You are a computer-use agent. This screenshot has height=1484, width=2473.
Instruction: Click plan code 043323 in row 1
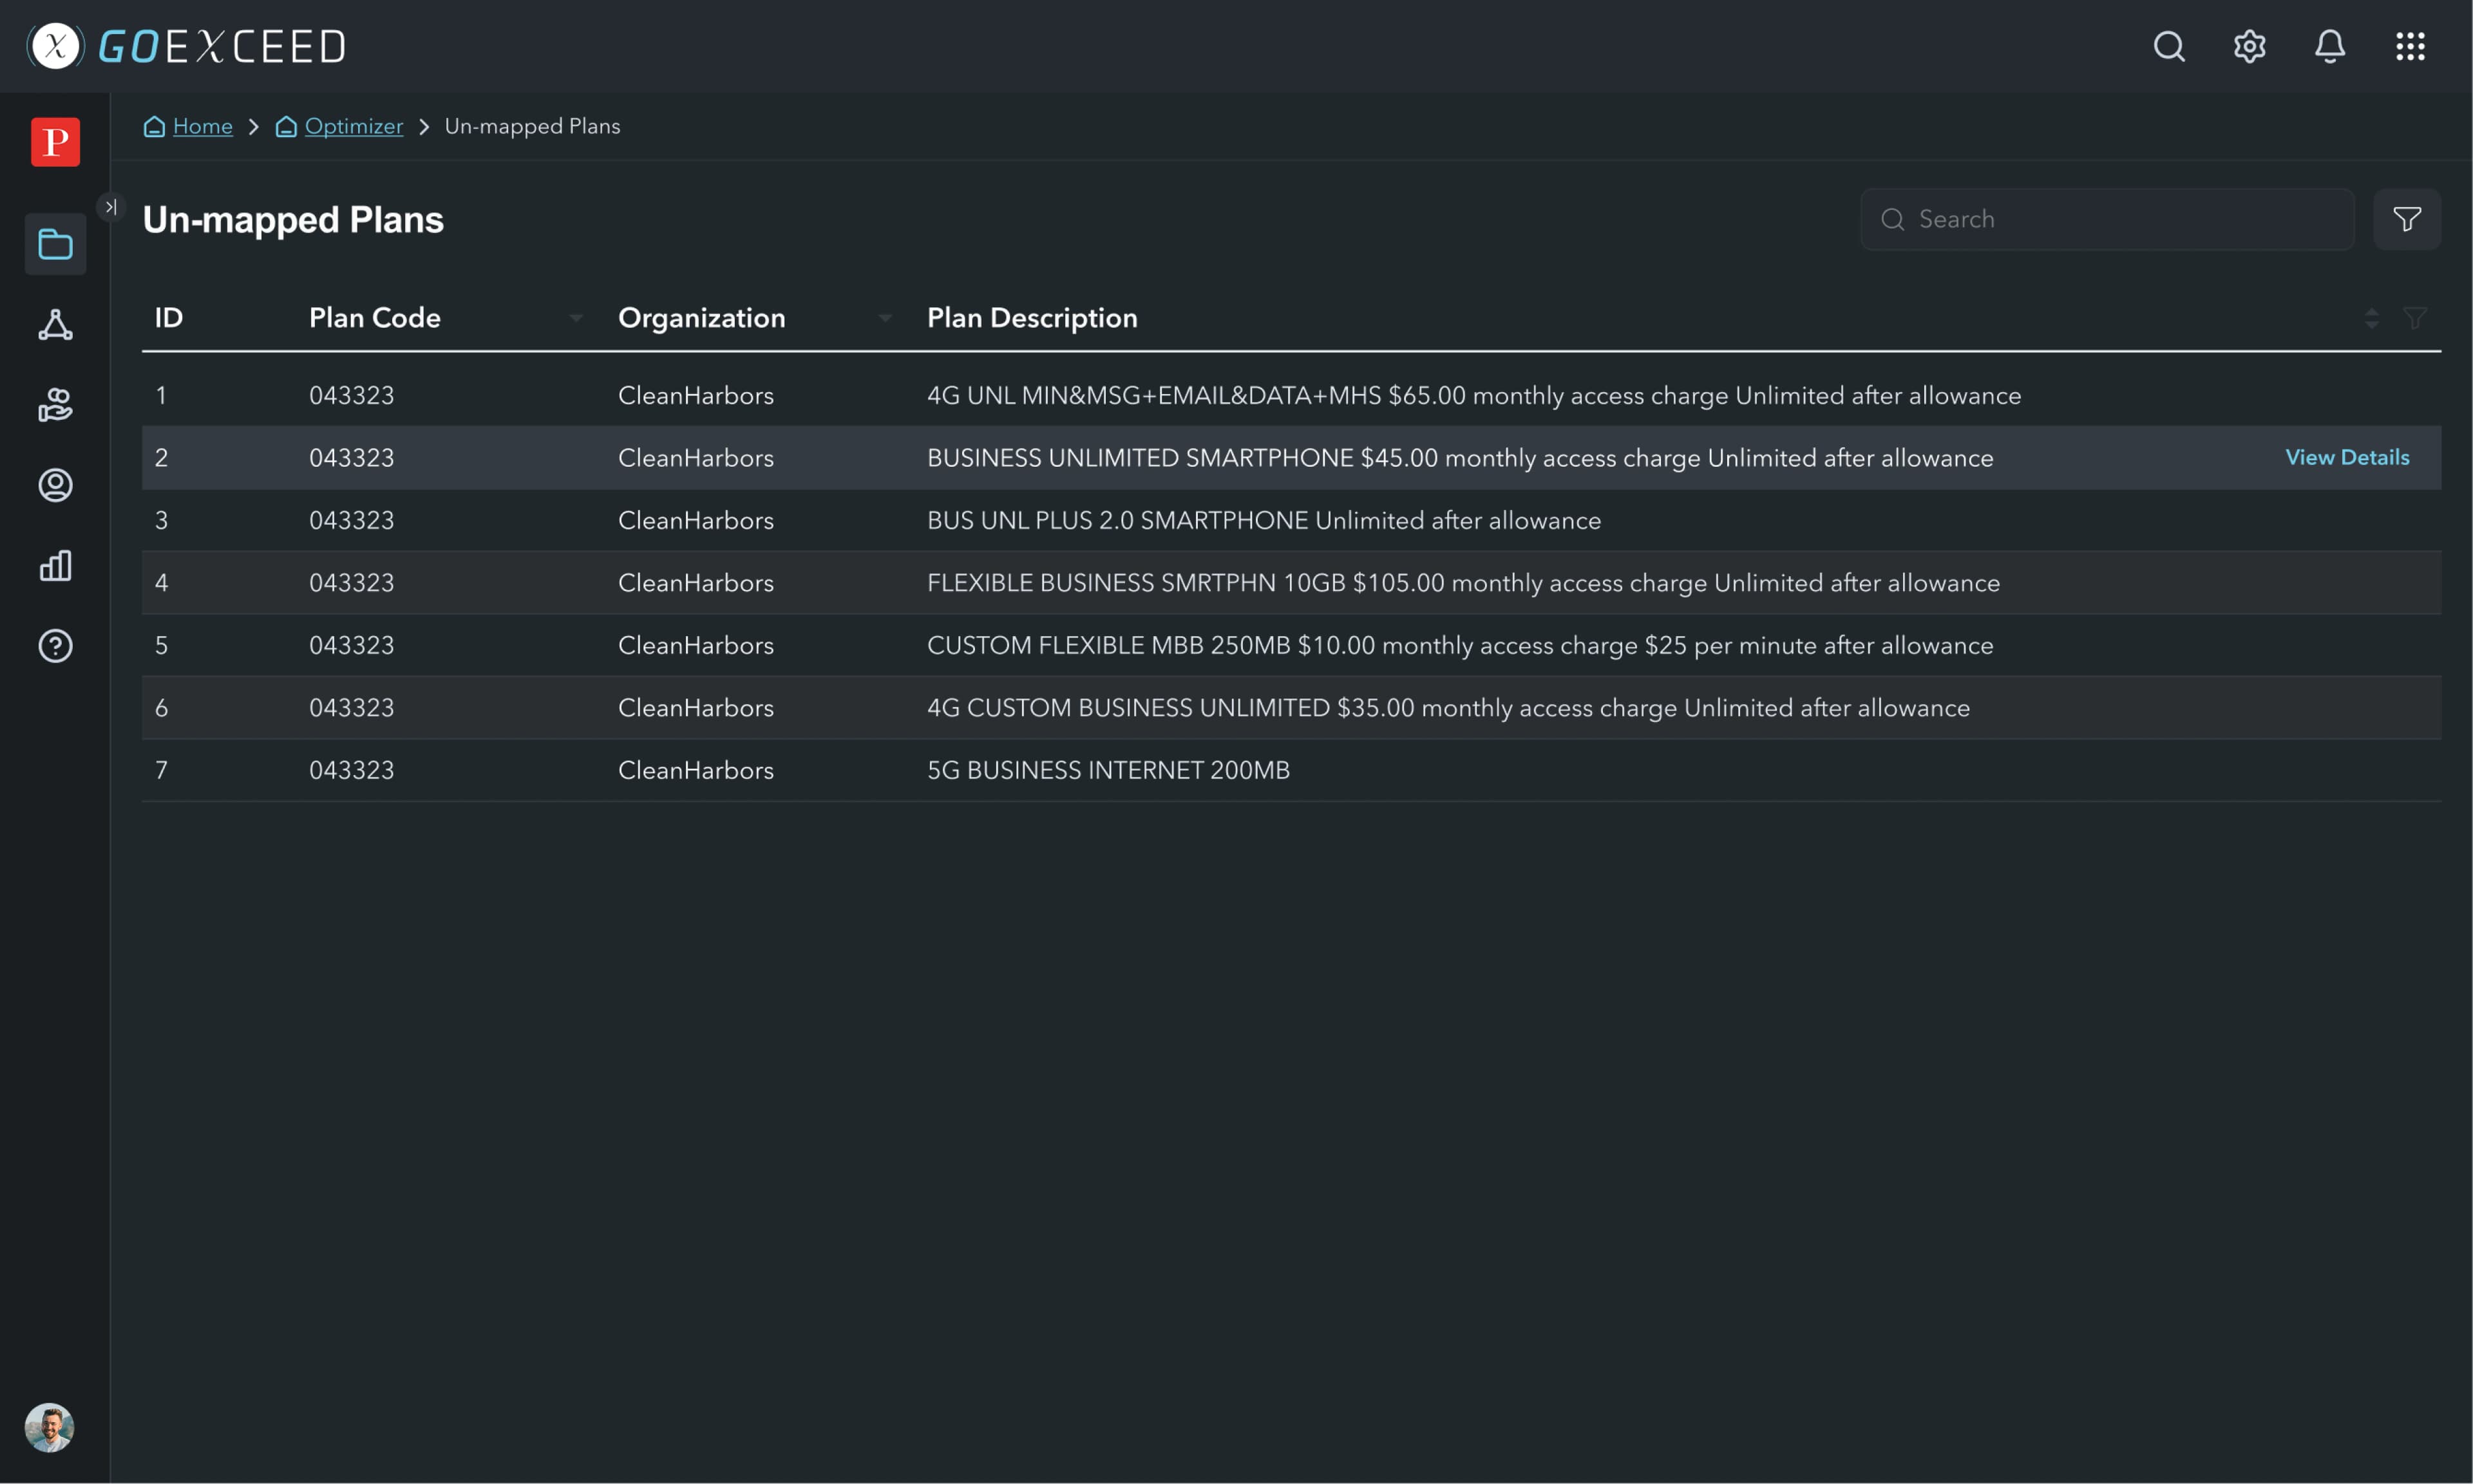[x=351, y=395]
